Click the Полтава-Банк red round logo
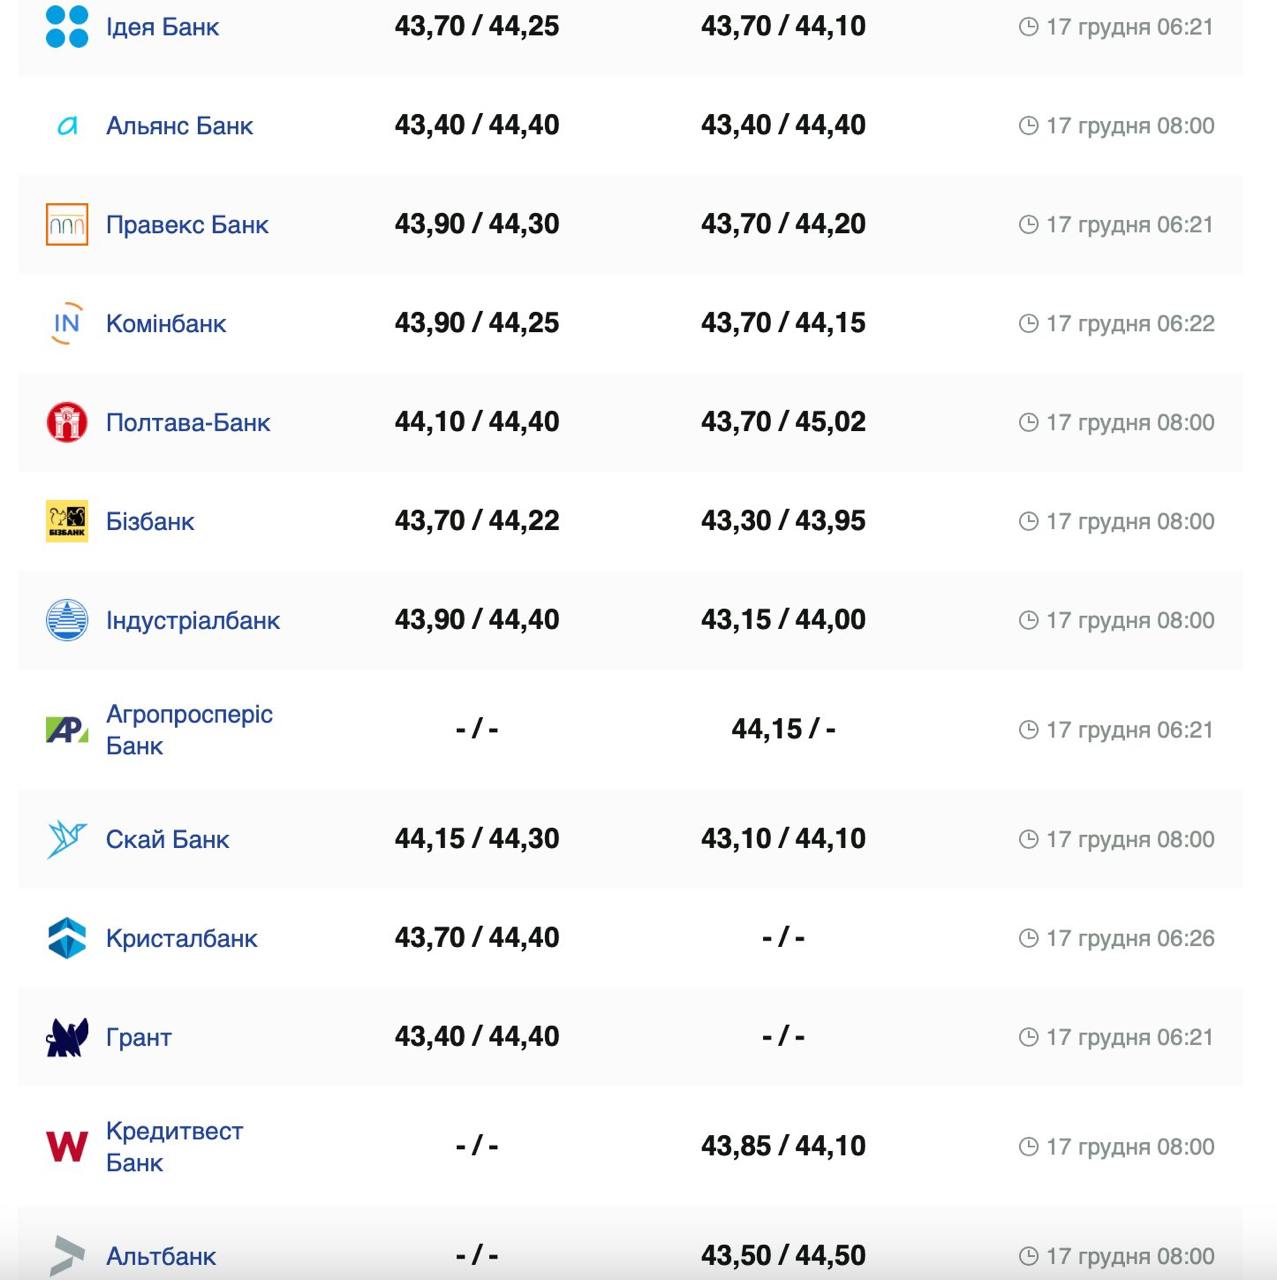 [67, 423]
